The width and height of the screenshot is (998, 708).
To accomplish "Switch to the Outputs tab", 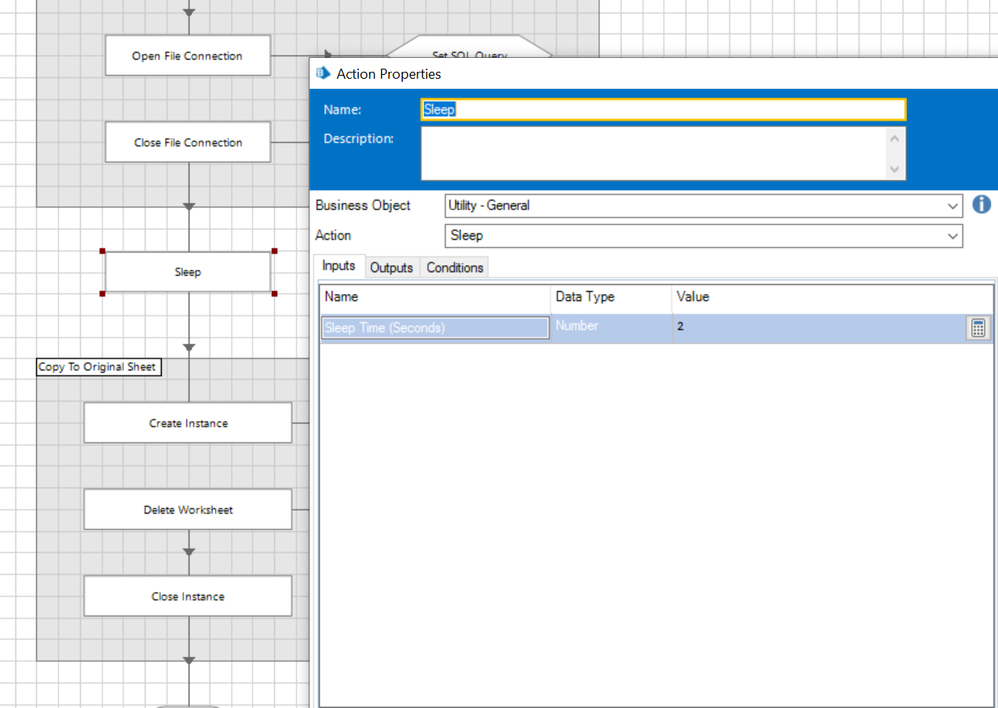I will pyautogui.click(x=391, y=268).
